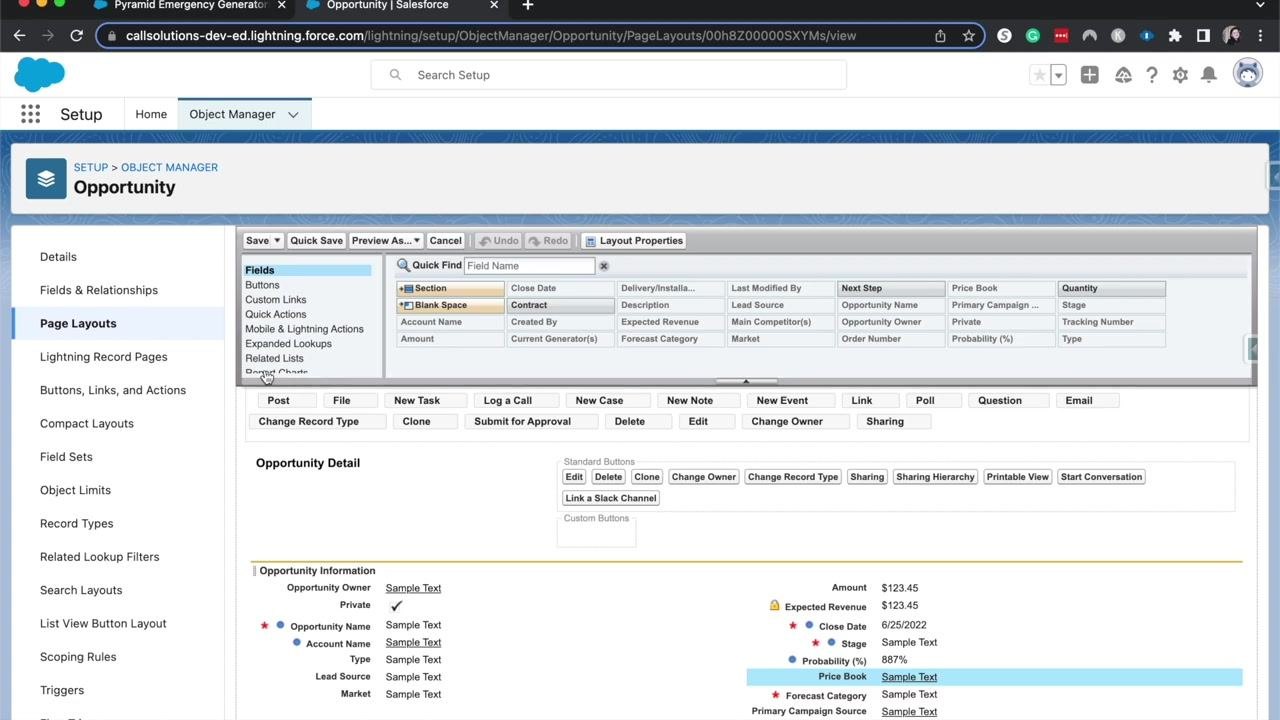Click in the Search Setup box
This screenshot has width=1280, height=720.
pos(608,75)
